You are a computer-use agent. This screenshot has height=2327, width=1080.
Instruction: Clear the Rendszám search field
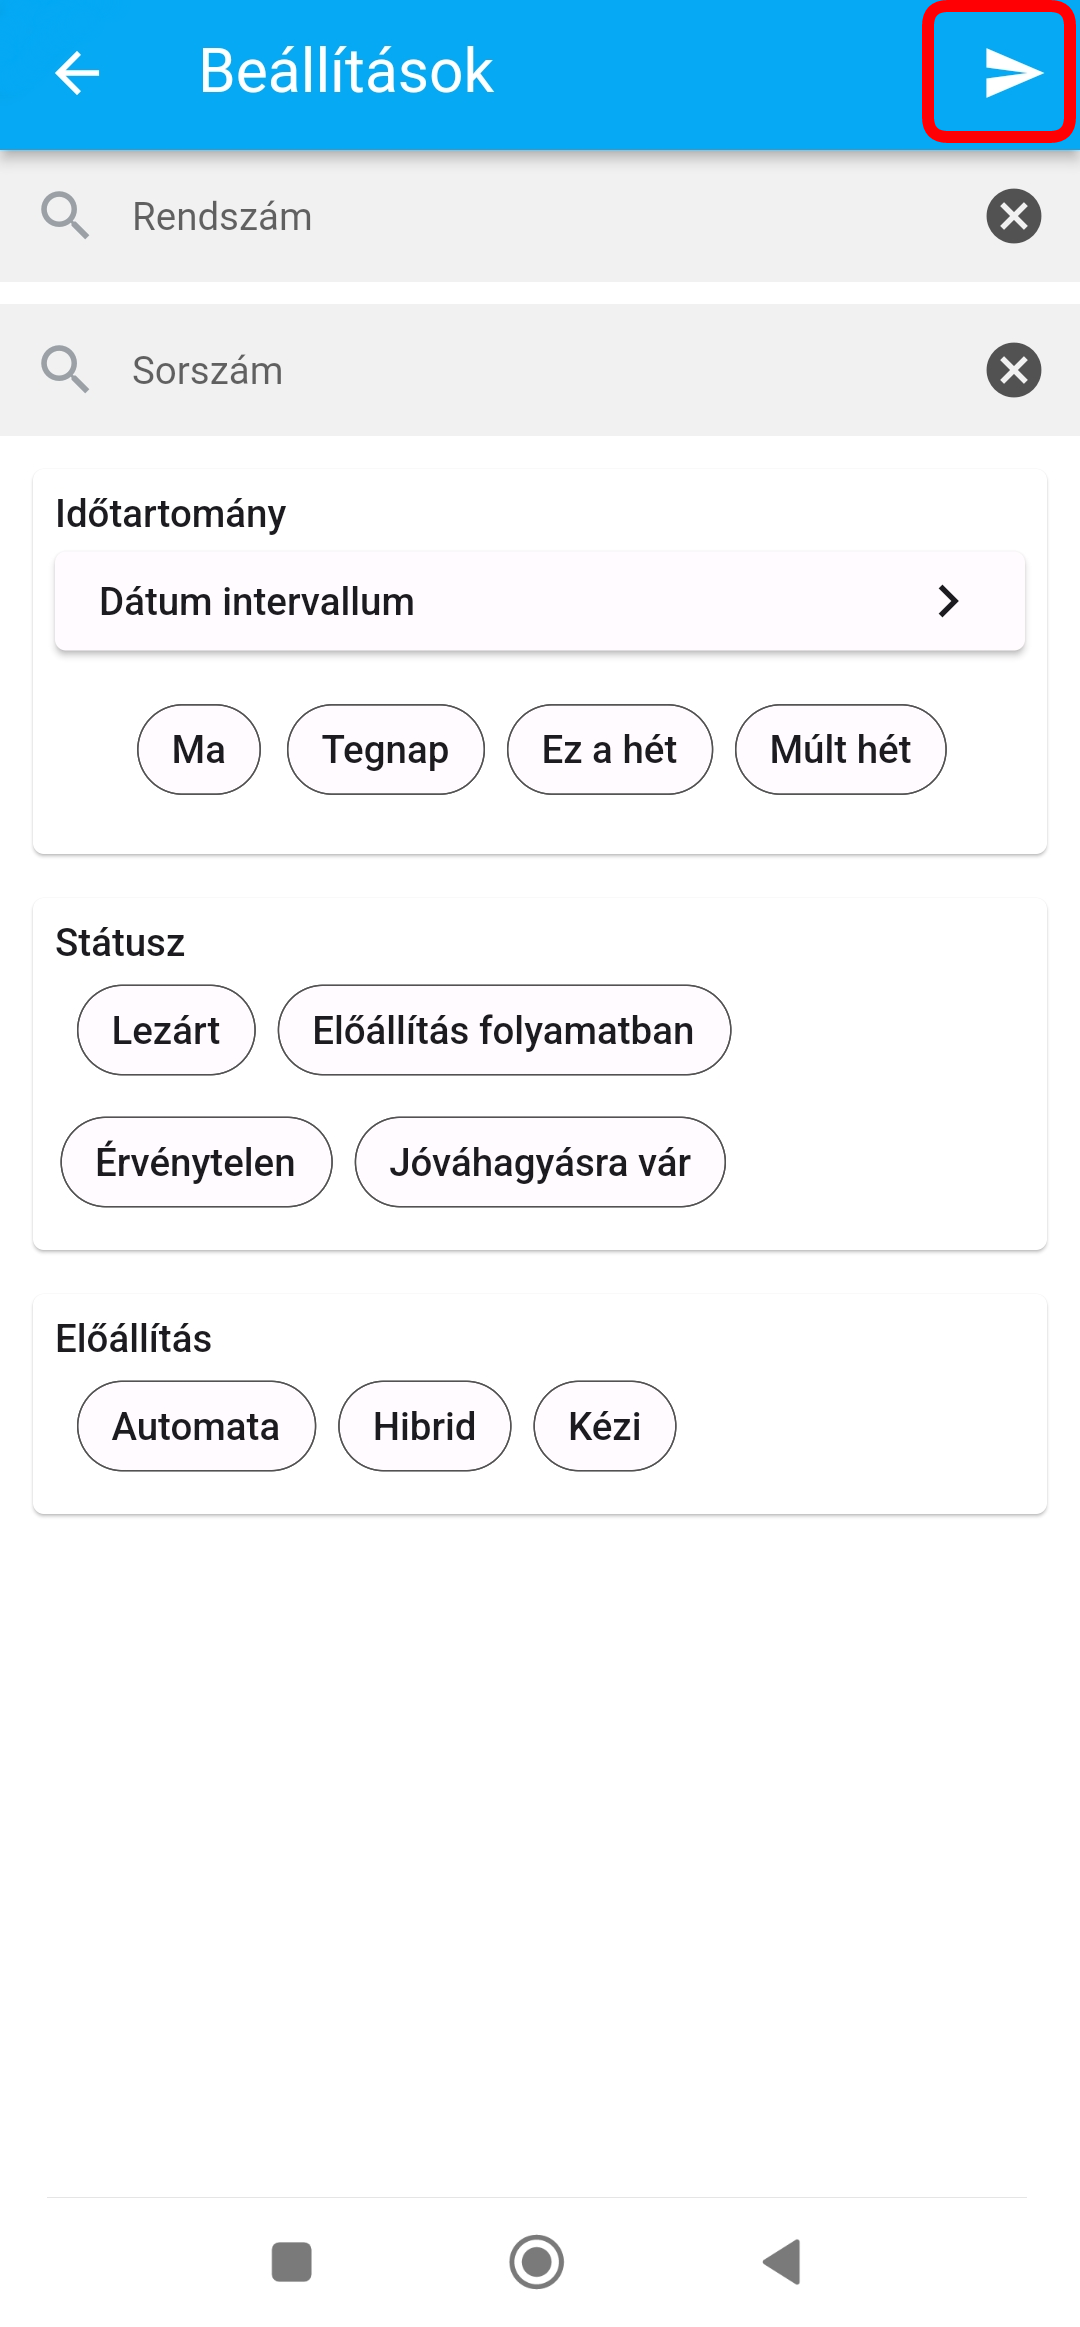click(1013, 216)
